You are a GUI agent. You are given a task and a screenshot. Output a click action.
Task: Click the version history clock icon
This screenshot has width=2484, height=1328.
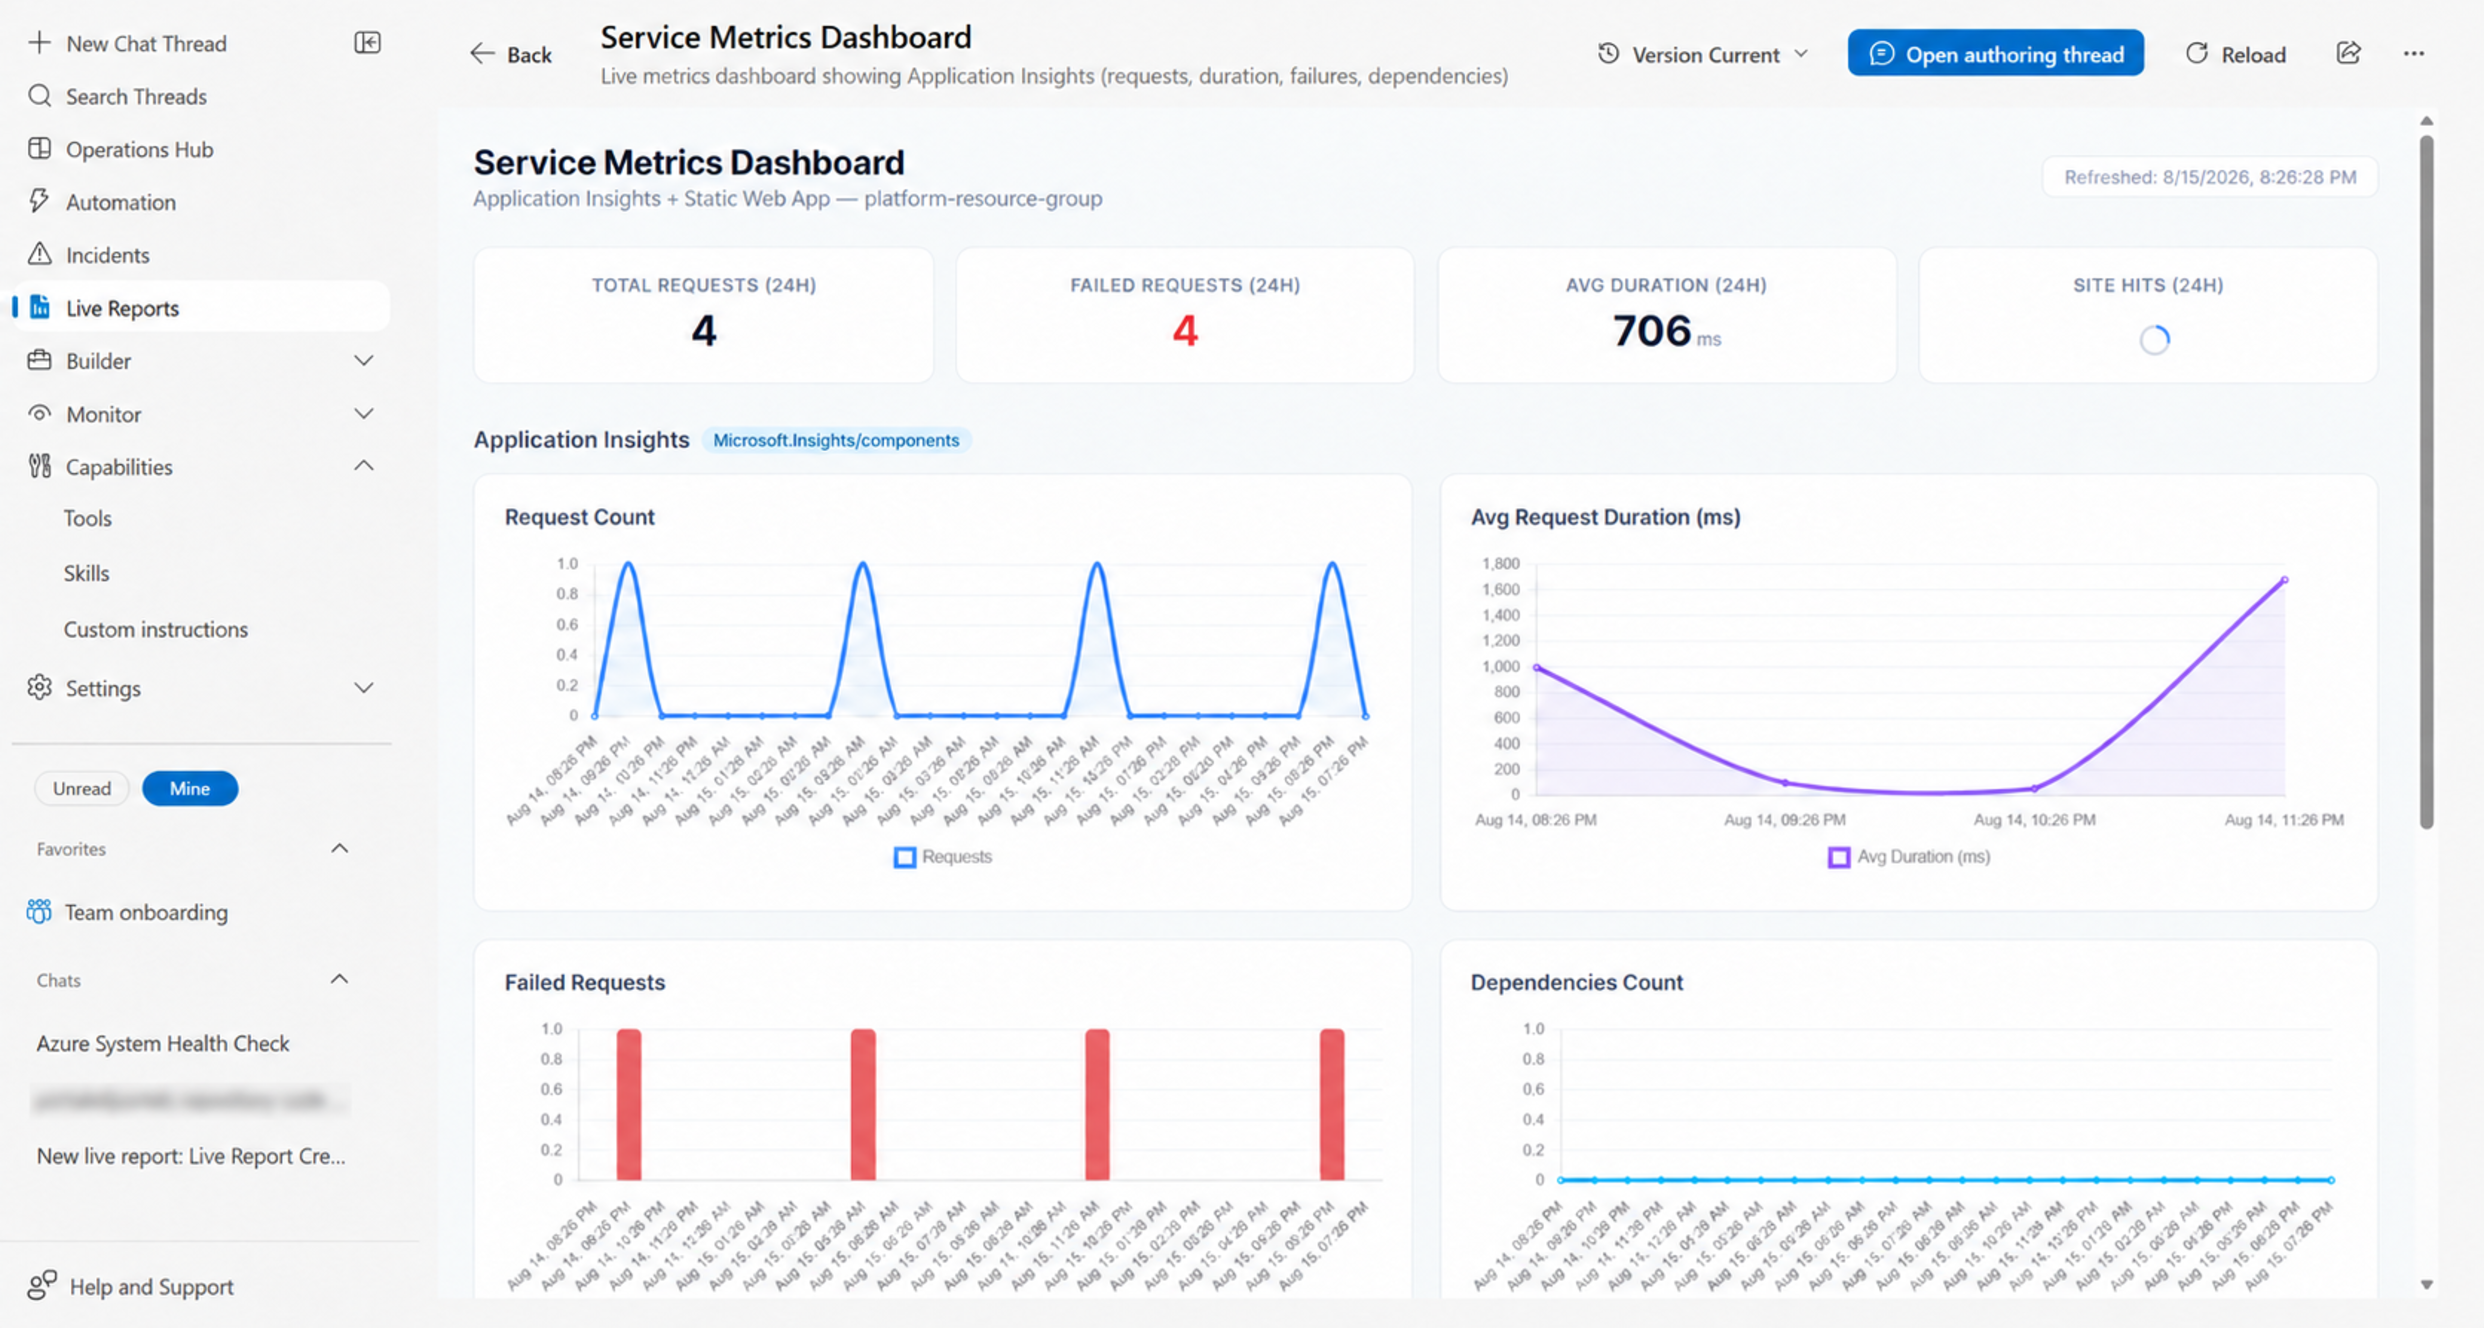coord(1608,54)
